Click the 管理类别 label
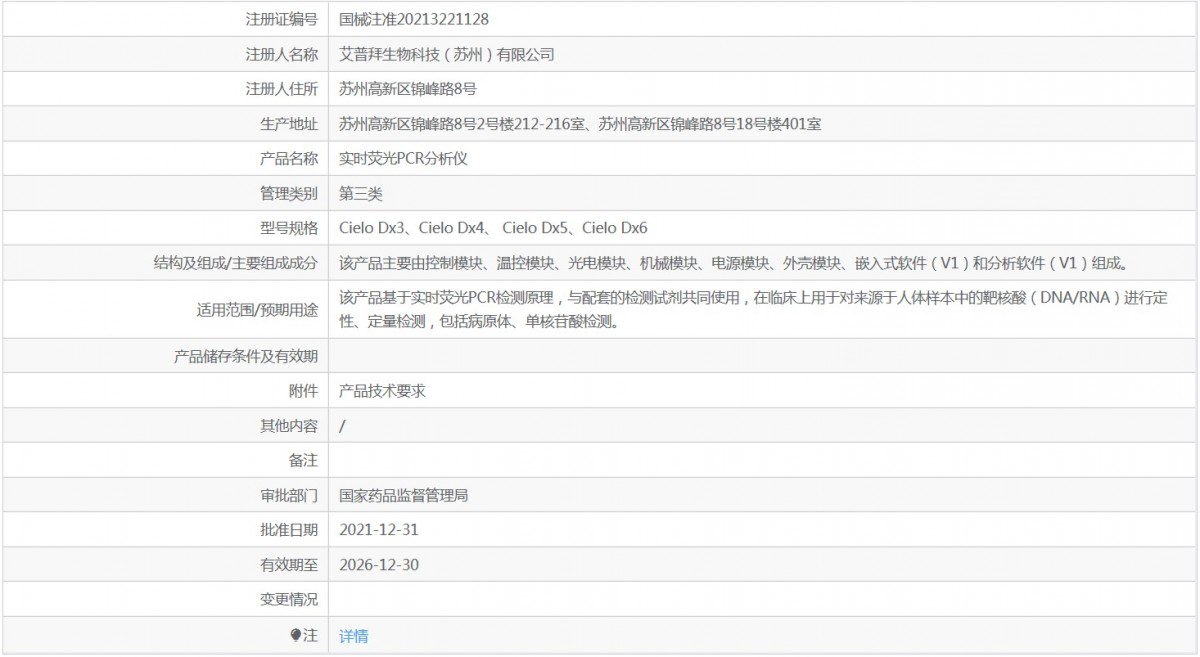 tap(289, 193)
